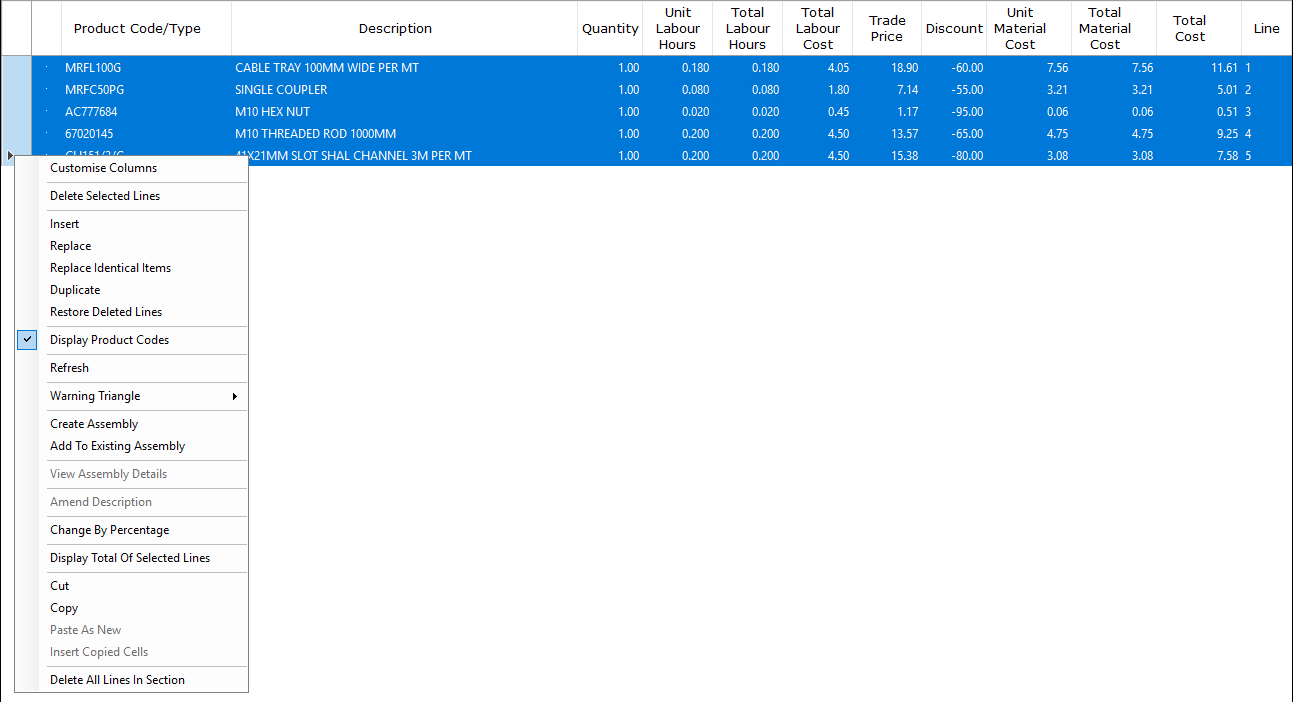
Task: Click the row selector arrow in the grid margin
Action: click(9, 156)
